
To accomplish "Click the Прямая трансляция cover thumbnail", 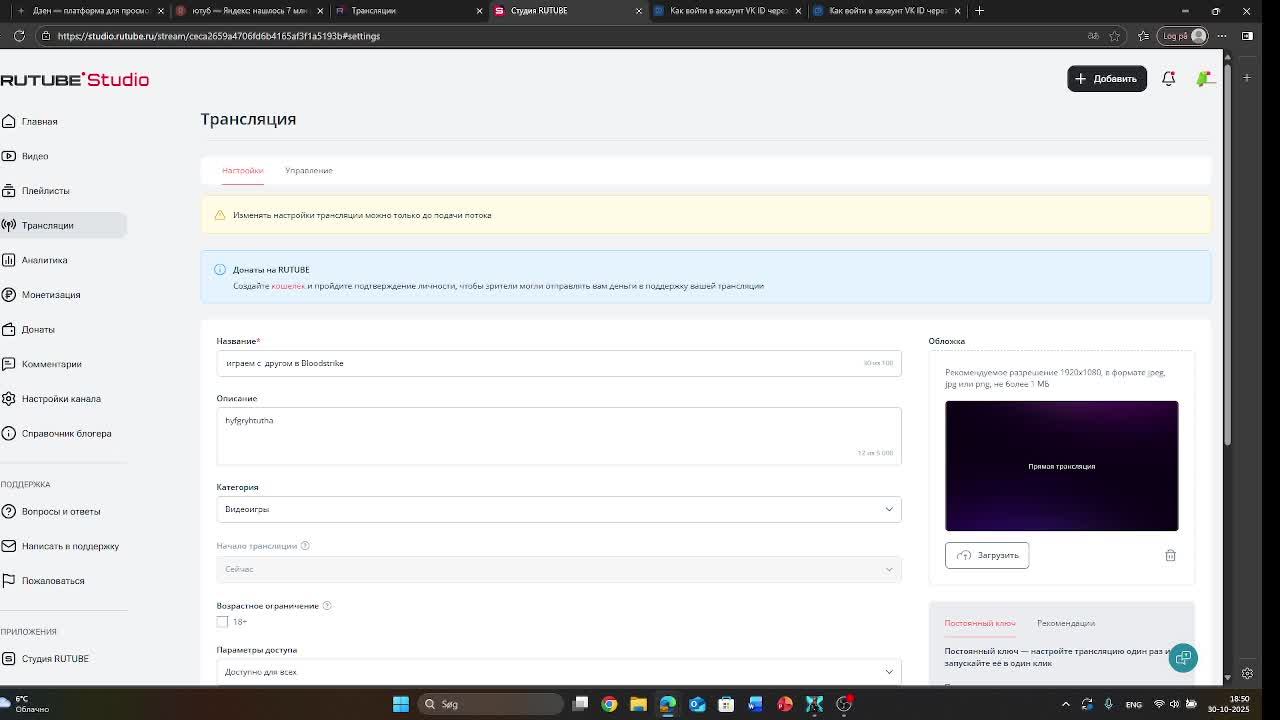I will click(x=1062, y=466).
